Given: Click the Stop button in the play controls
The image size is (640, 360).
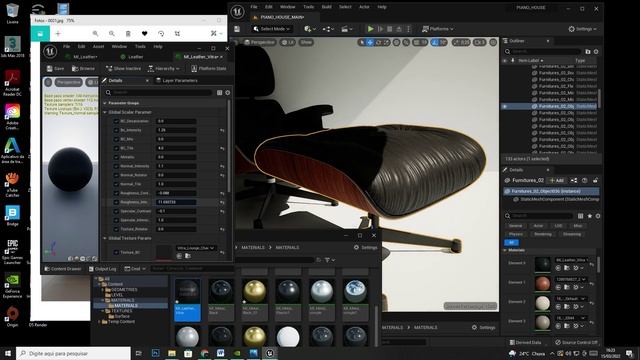Looking at the screenshot, I should click(389, 29).
